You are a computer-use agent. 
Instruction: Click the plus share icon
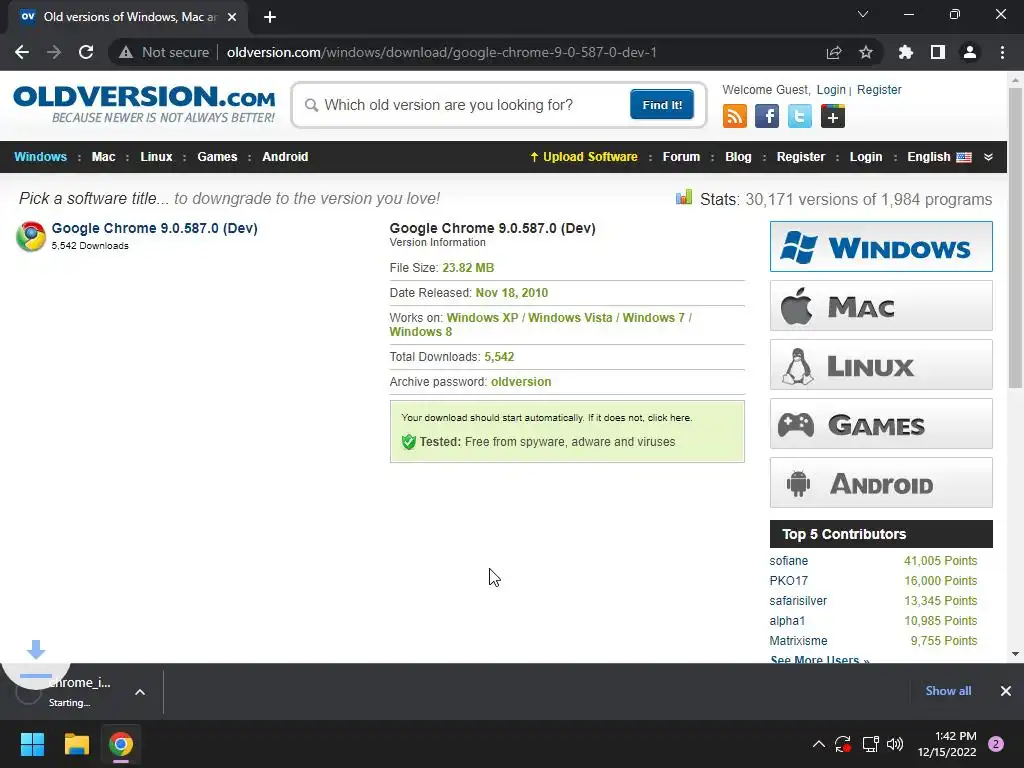(x=833, y=116)
